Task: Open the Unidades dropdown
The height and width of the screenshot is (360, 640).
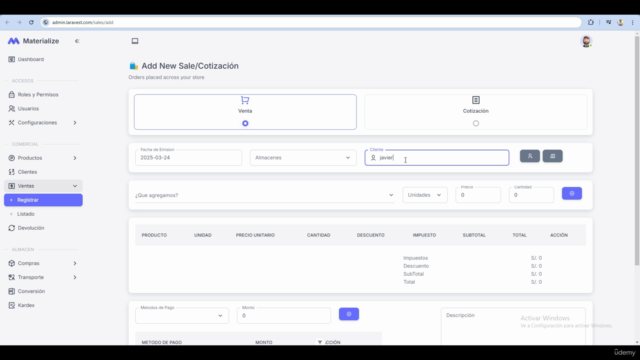Action: tap(424, 195)
